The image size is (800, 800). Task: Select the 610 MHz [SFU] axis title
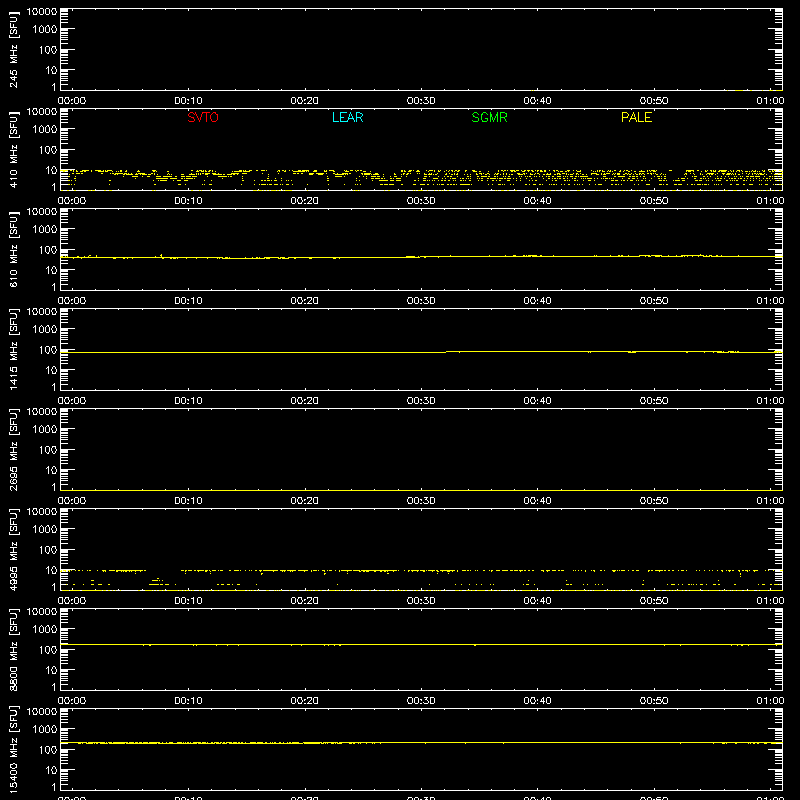13,249
